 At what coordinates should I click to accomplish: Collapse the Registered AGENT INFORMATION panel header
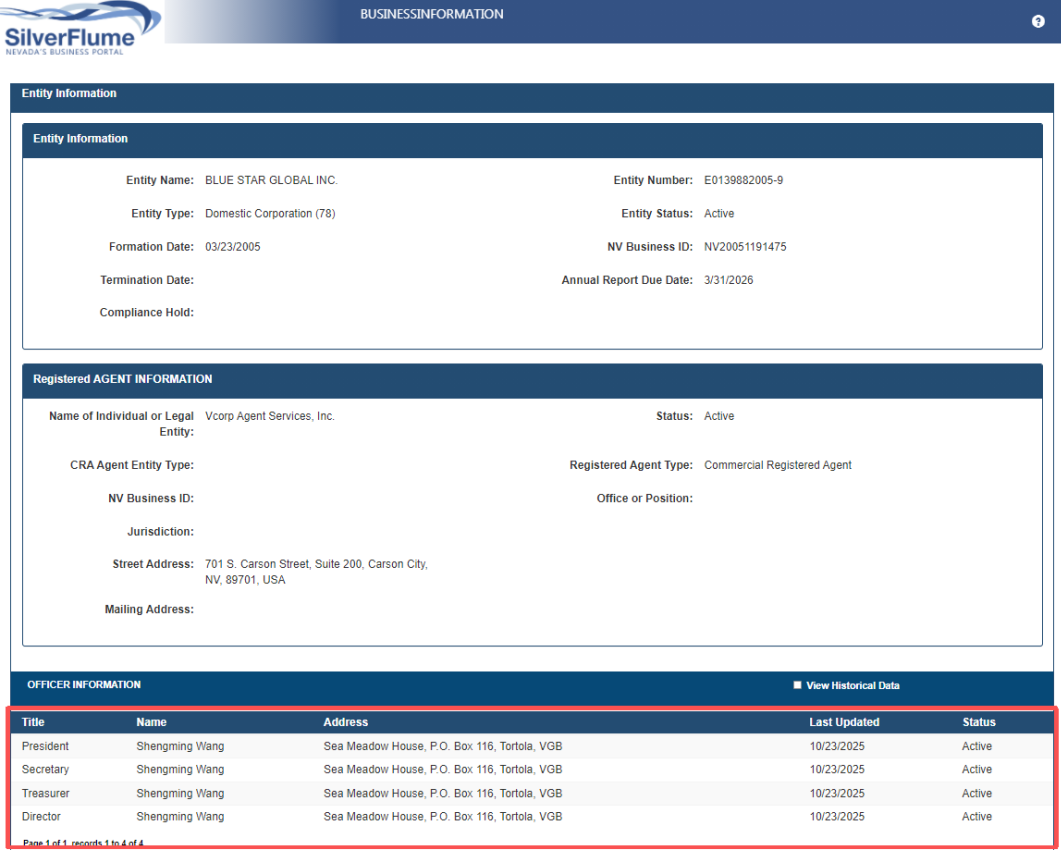click(122, 380)
